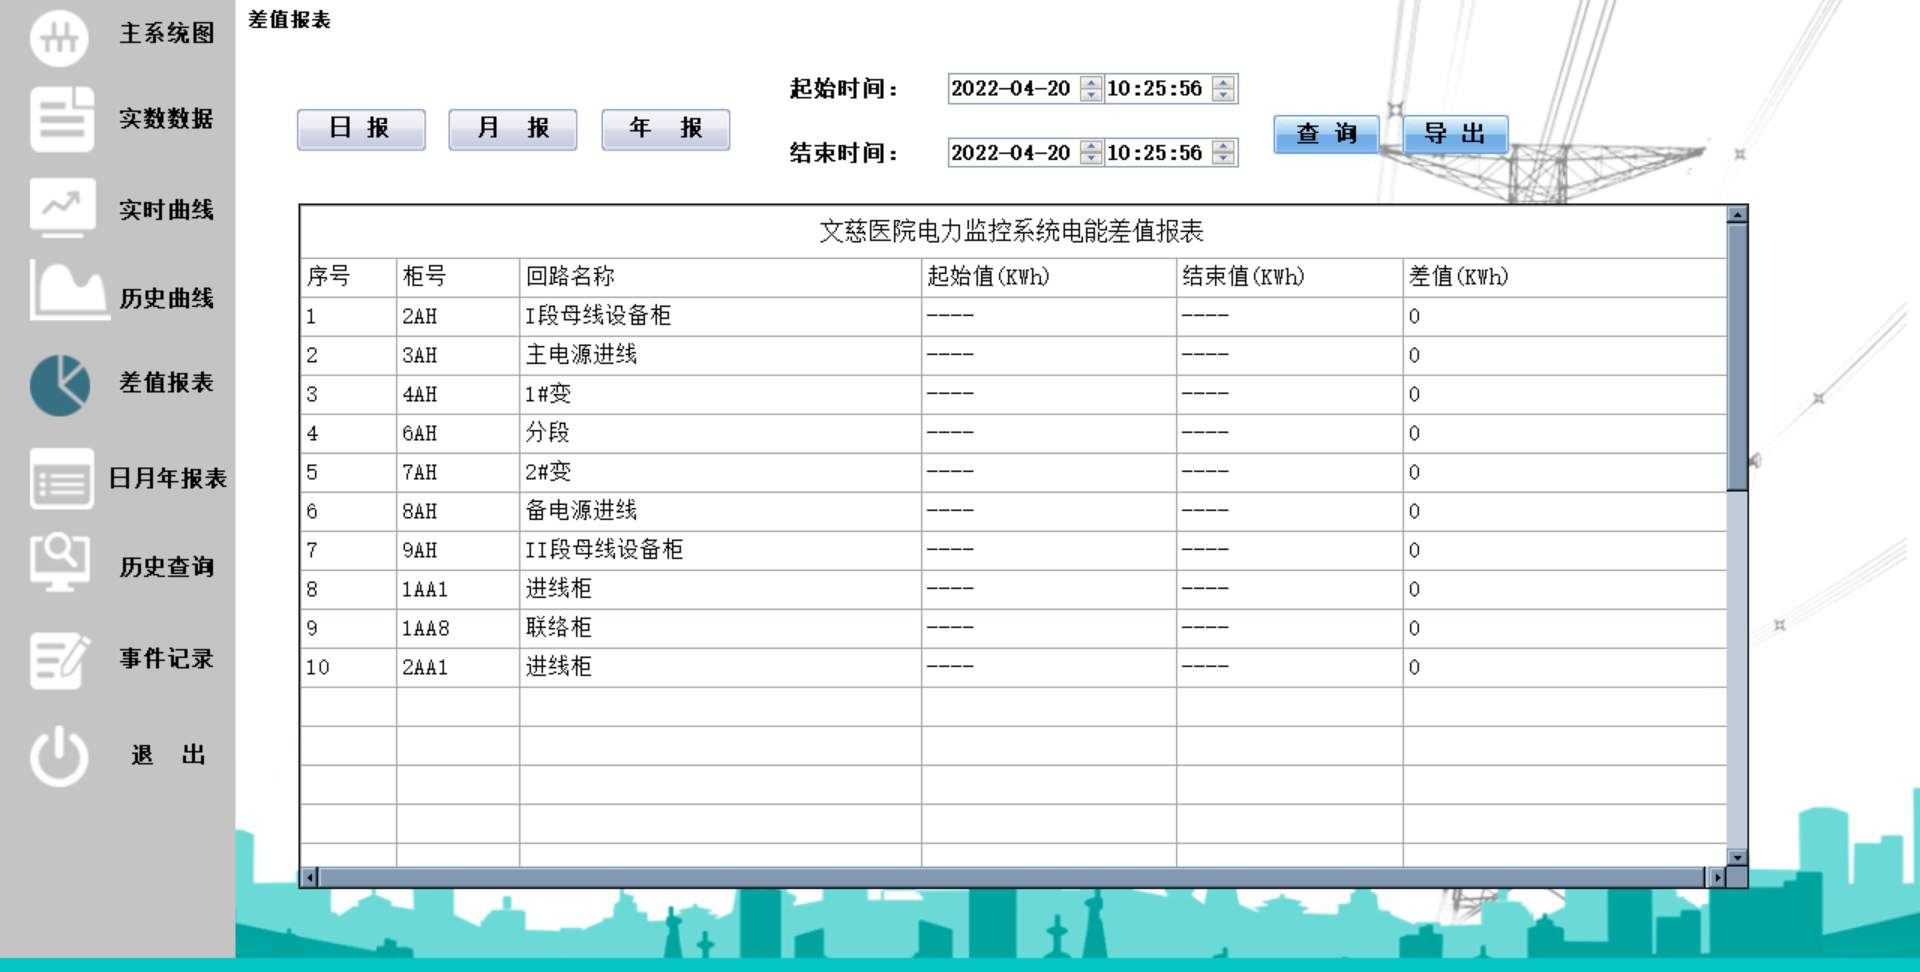Open 历史查询 history query

[x=120, y=566]
